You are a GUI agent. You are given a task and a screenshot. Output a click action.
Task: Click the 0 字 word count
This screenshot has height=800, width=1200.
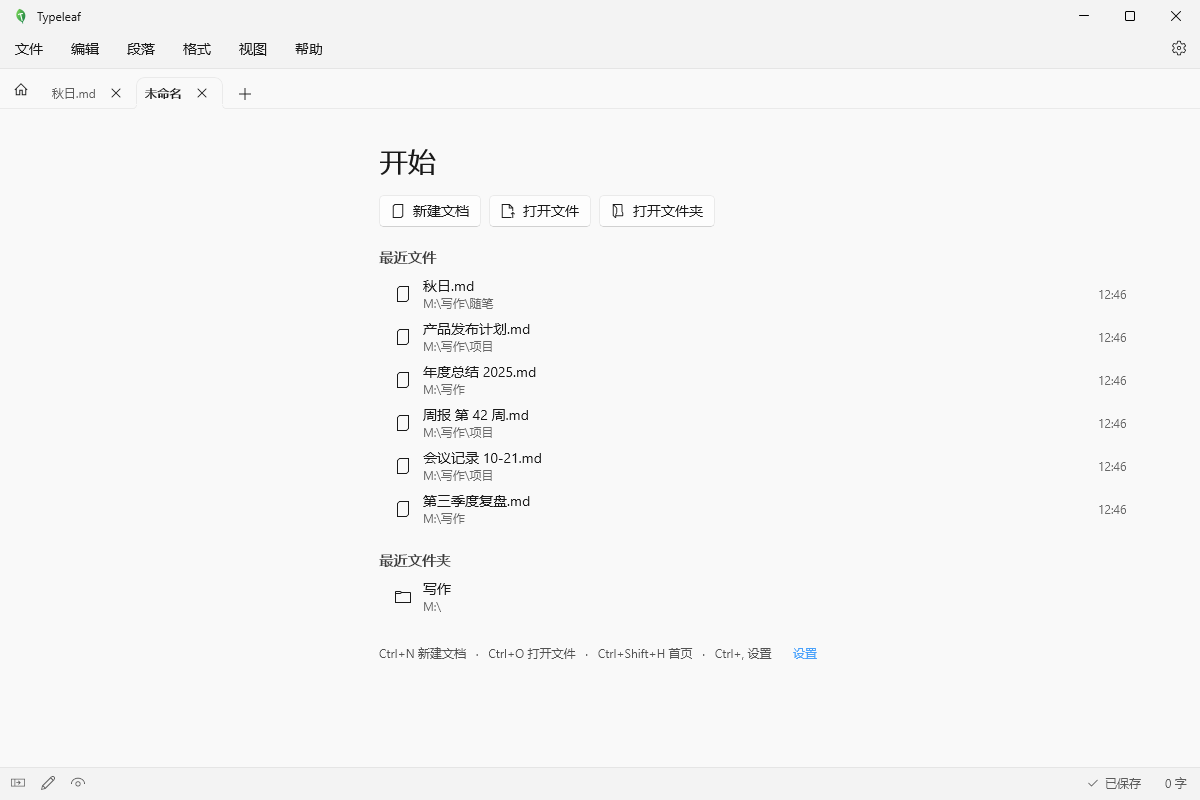pyautogui.click(x=1175, y=783)
